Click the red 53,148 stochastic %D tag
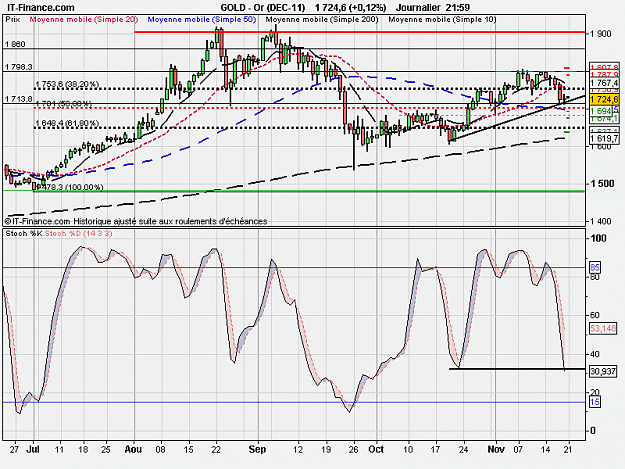 (603, 329)
